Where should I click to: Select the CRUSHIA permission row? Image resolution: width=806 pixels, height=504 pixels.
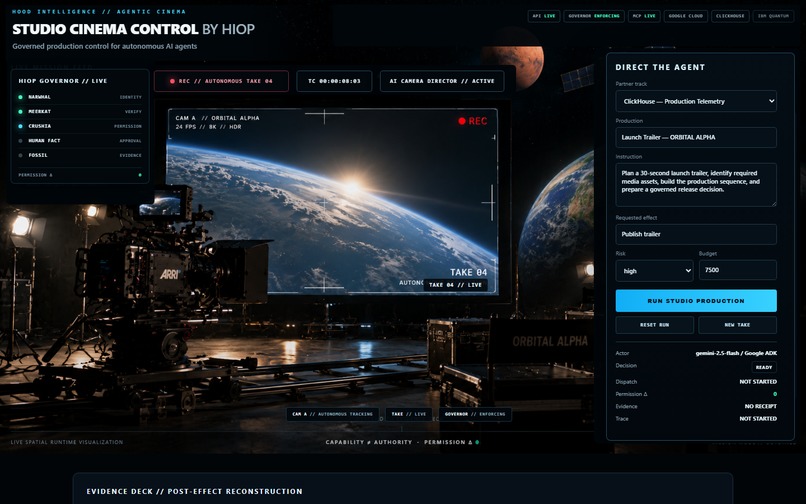pos(80,126)
